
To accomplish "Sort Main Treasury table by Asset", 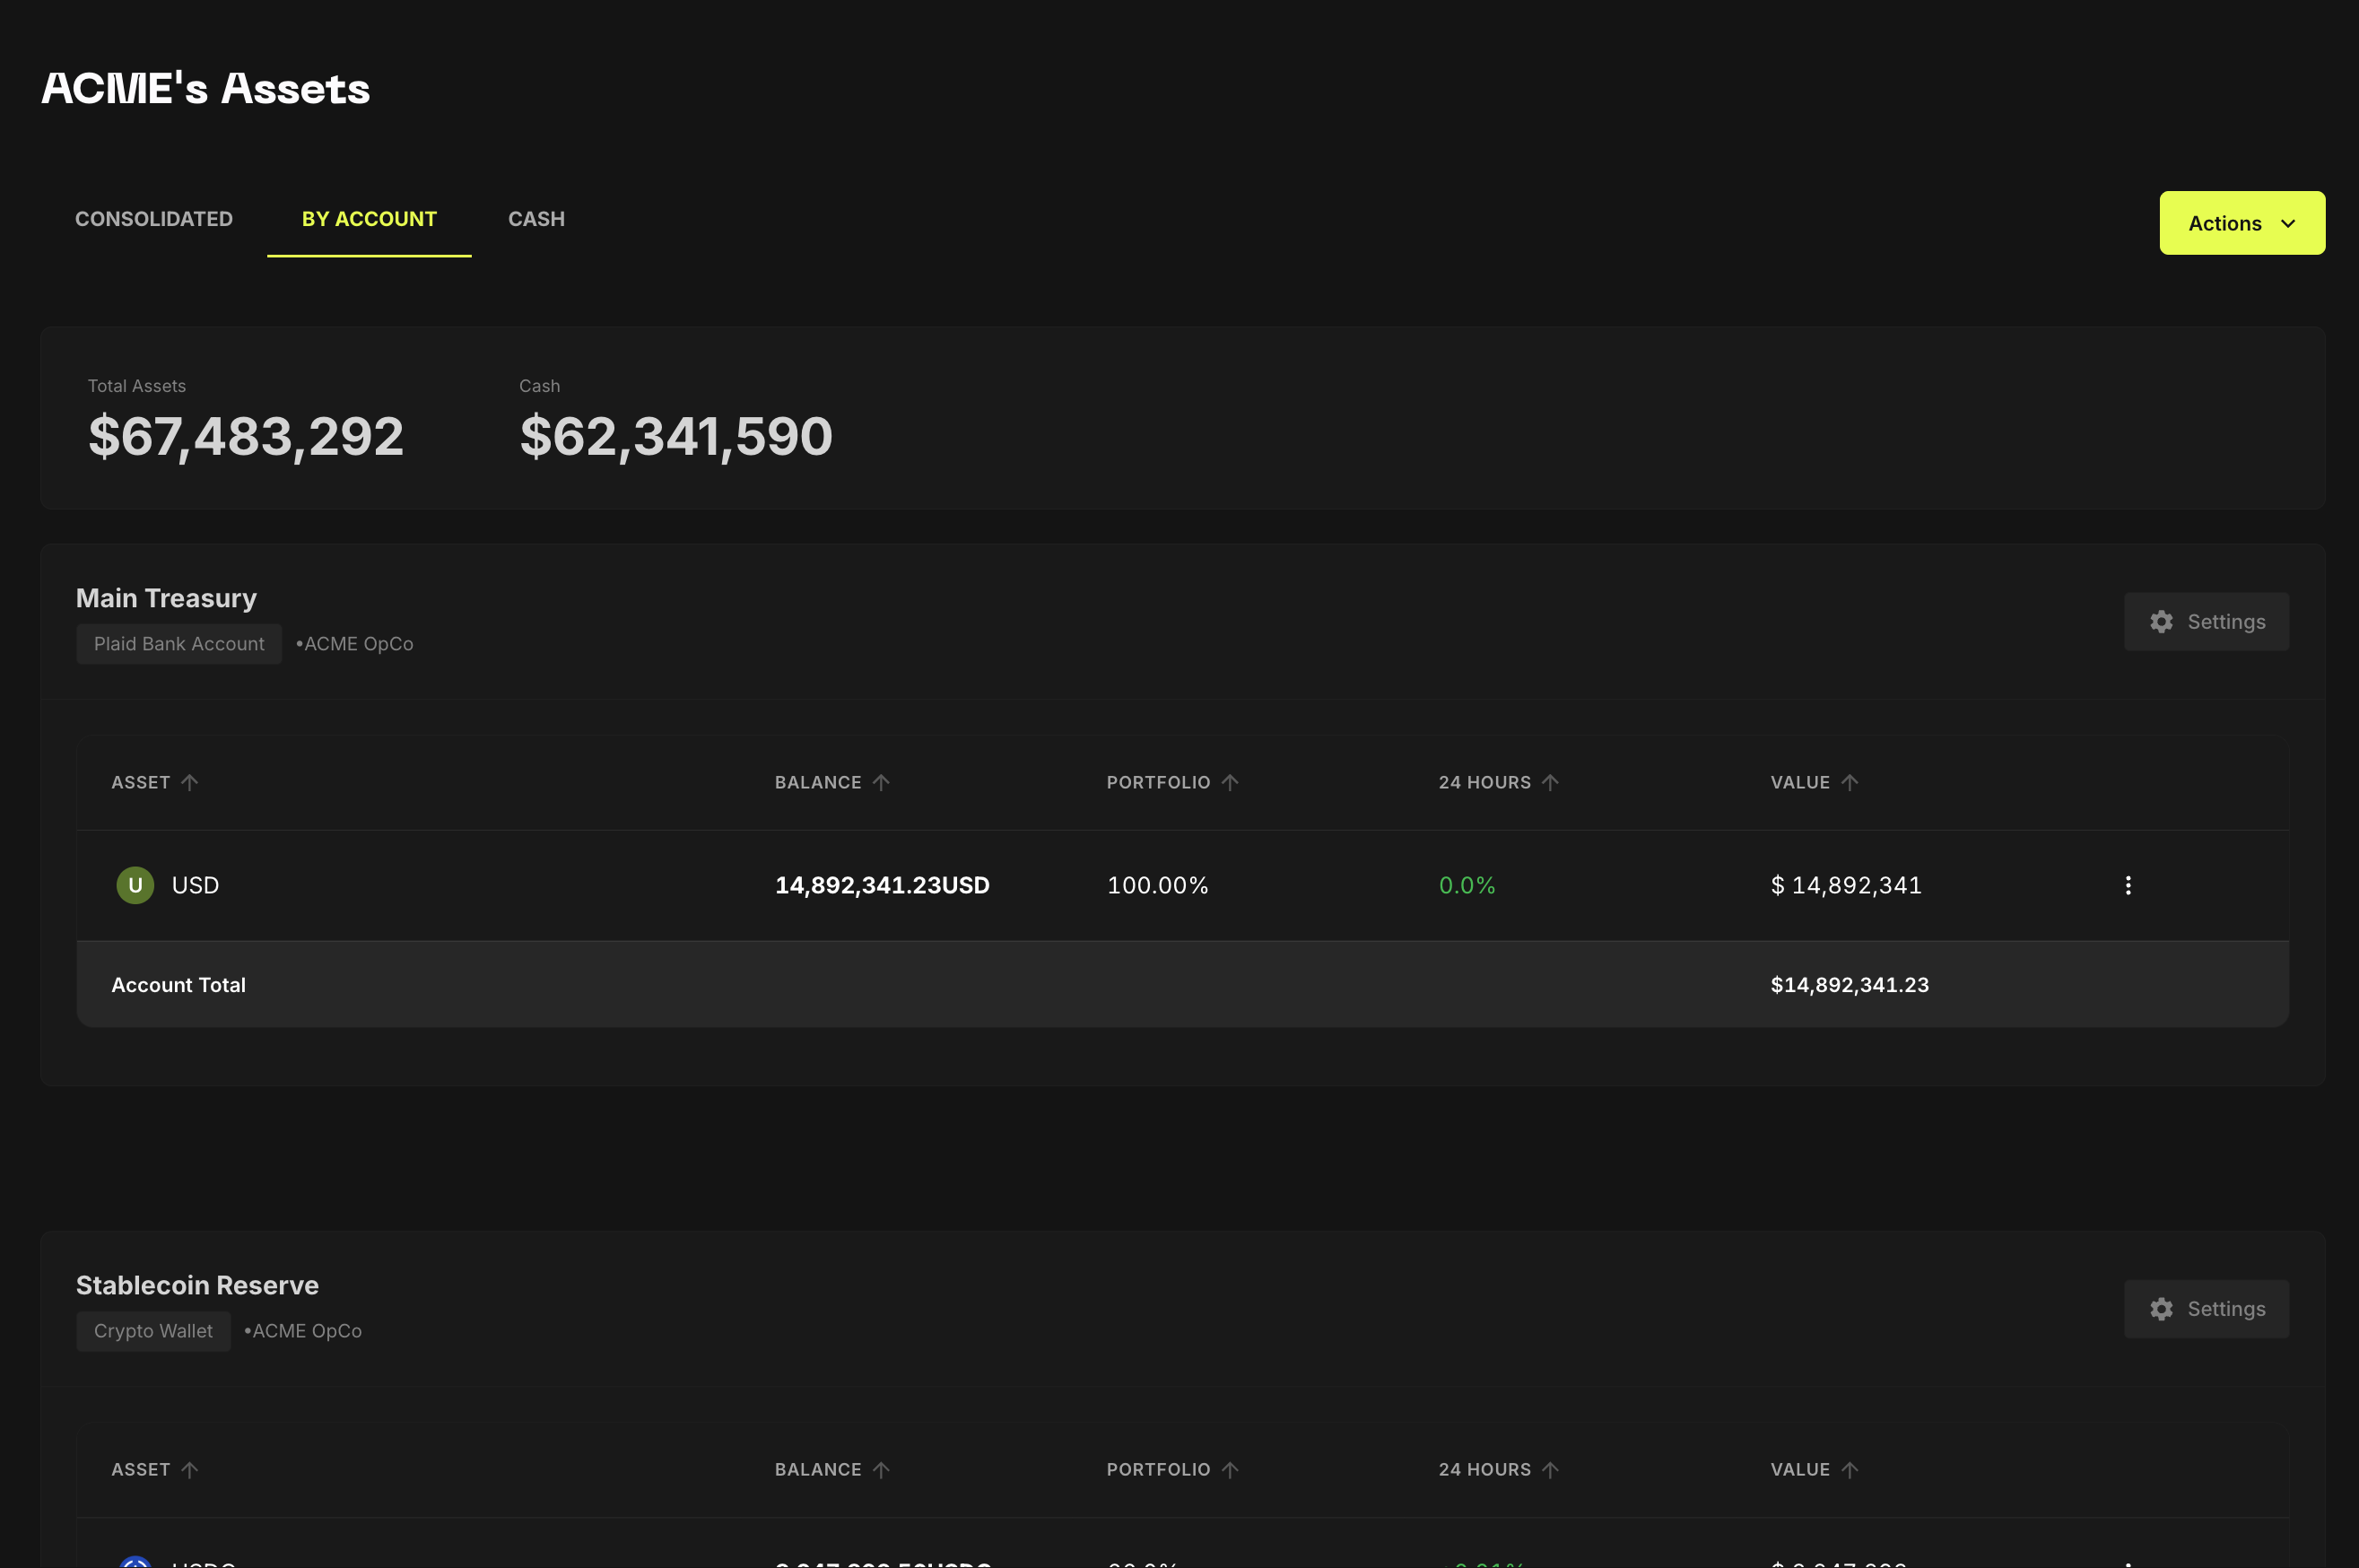I will tap(155, 782).
